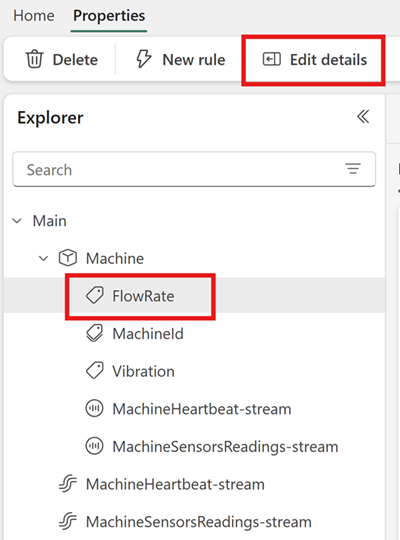The image size is (400, 540).
Task: Select MachineSensorsReadings-stream under Machine
Action: [x=225, y=447]
